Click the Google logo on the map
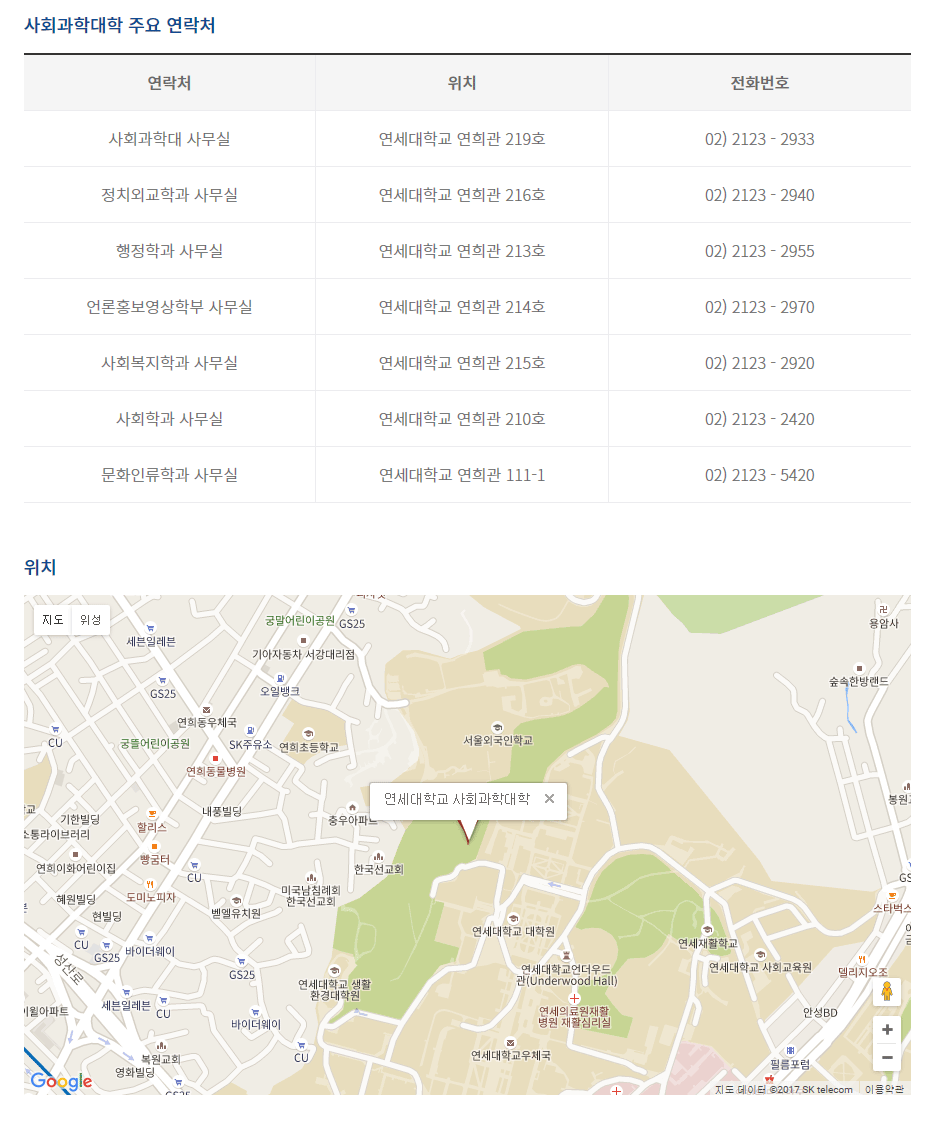Screen dimensions: 934x1121 pos(61,1081)
